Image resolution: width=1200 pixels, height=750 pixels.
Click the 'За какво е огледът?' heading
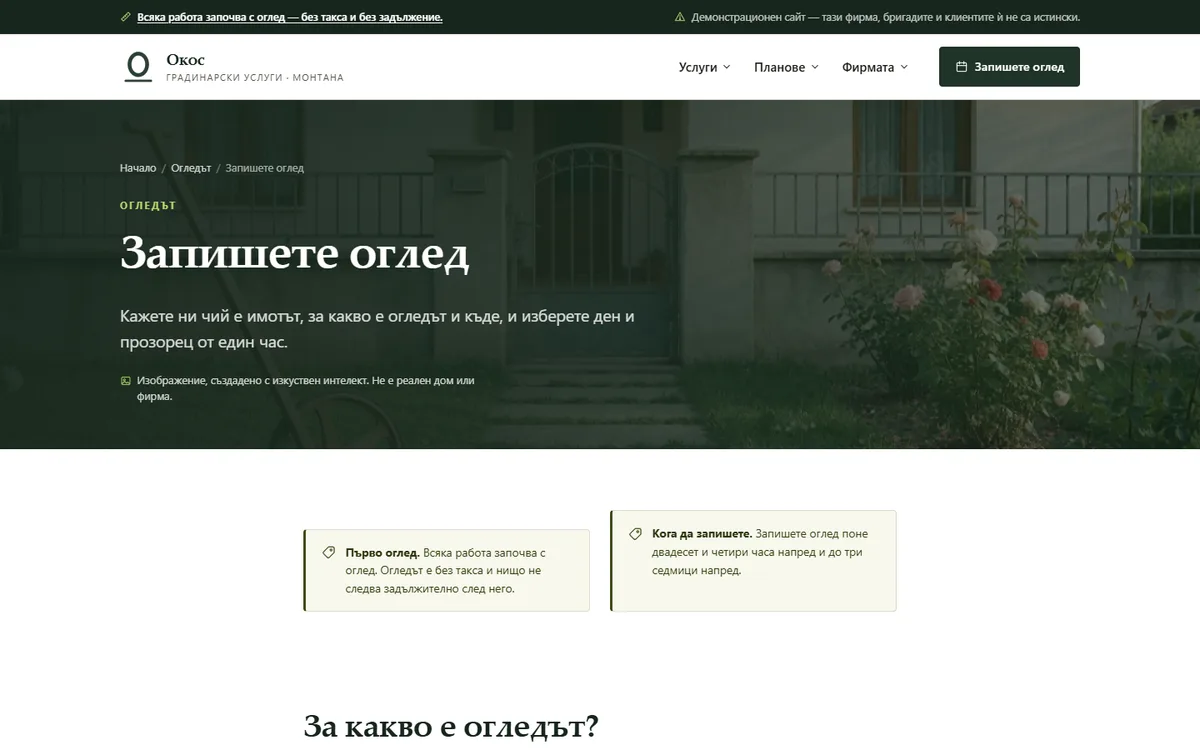(x=451, y=725)
